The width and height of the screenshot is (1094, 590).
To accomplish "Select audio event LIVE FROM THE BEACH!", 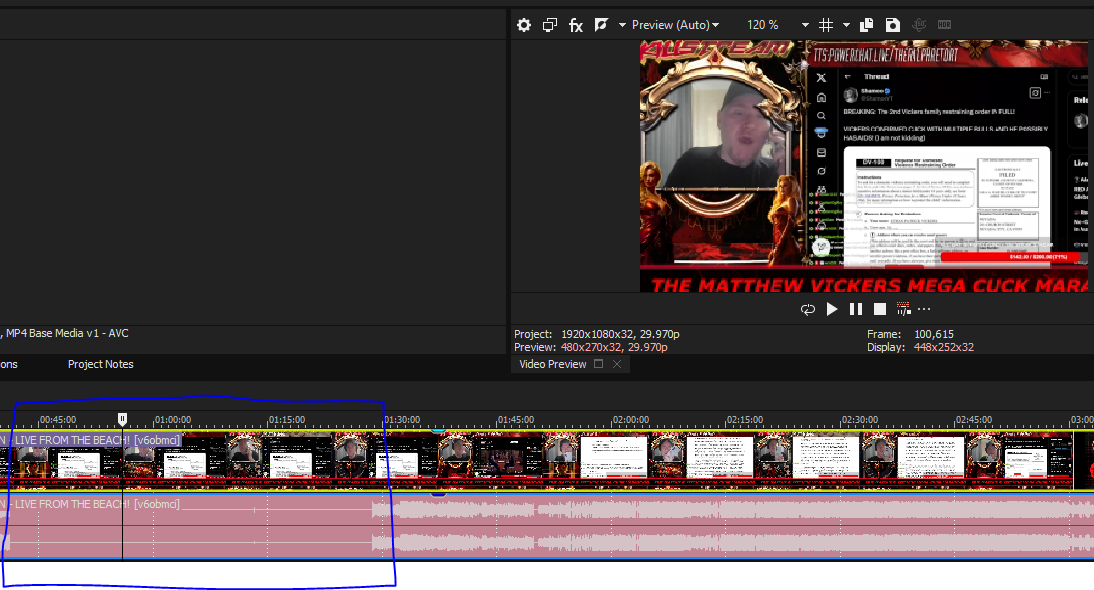I will coord(91,504).
